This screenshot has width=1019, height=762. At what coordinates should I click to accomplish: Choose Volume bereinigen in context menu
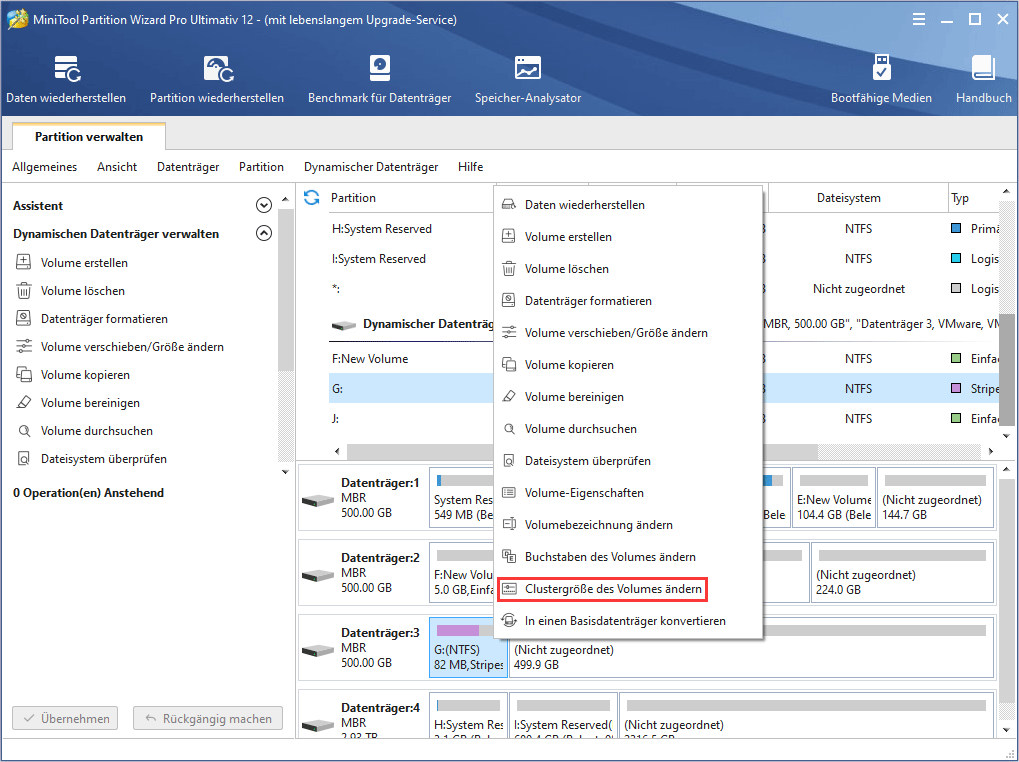(628, 396)
